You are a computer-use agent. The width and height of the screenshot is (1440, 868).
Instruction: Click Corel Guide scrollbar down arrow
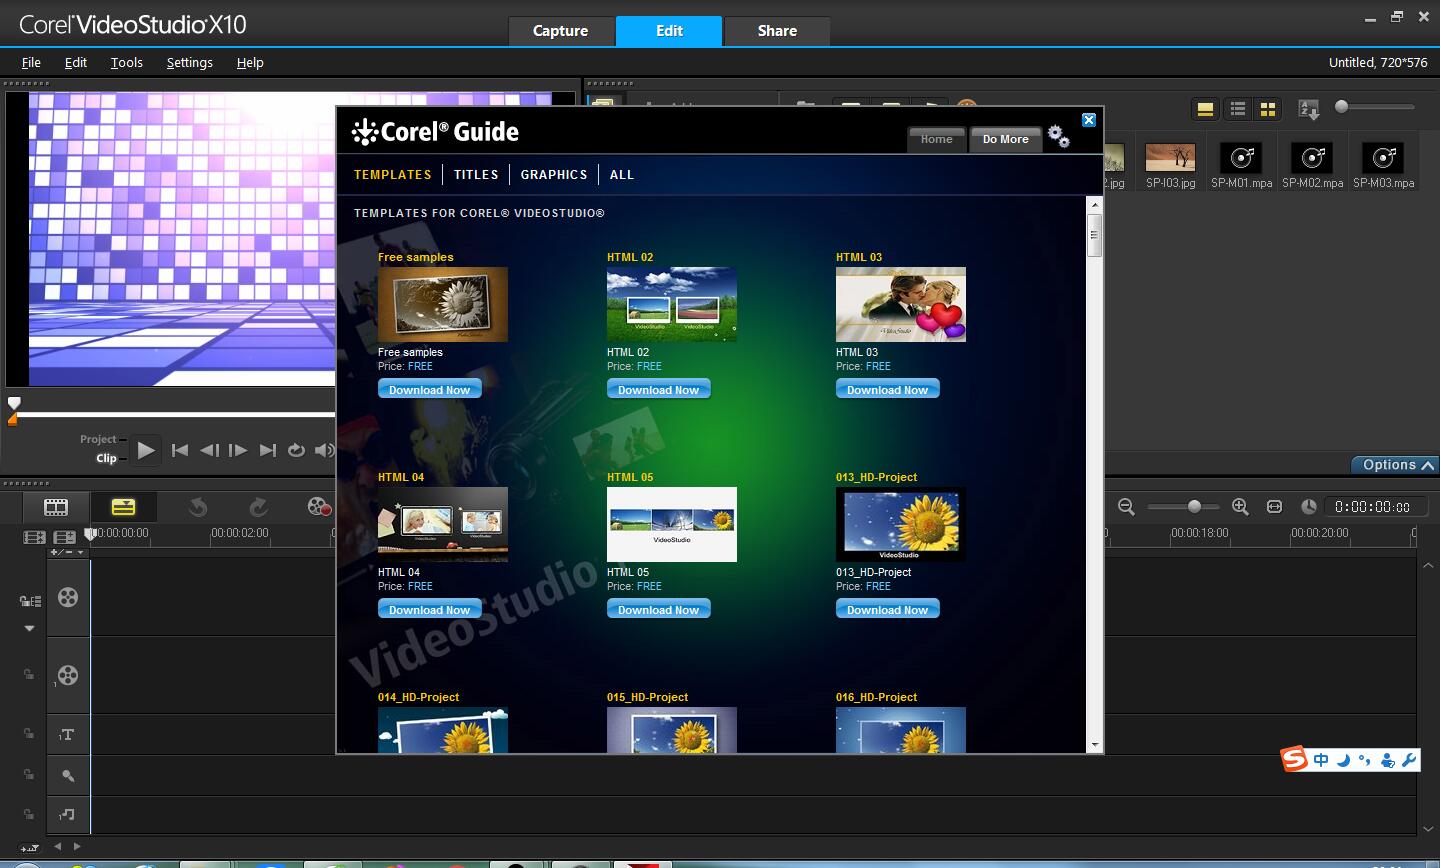point(1094,745)
